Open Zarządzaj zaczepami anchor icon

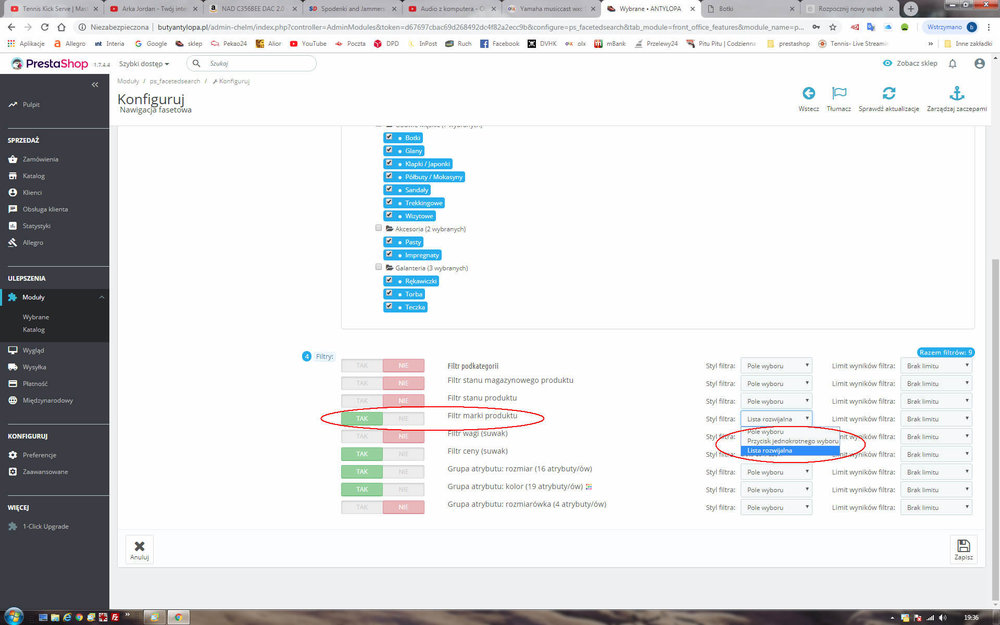point(957,94)
